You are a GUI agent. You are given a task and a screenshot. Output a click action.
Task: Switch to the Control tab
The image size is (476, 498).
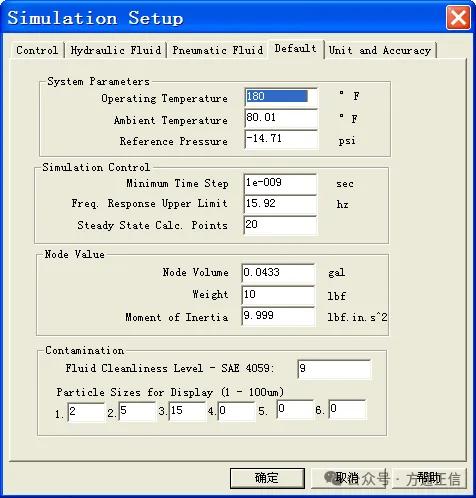pyautogui.click(x=37, y=50)
